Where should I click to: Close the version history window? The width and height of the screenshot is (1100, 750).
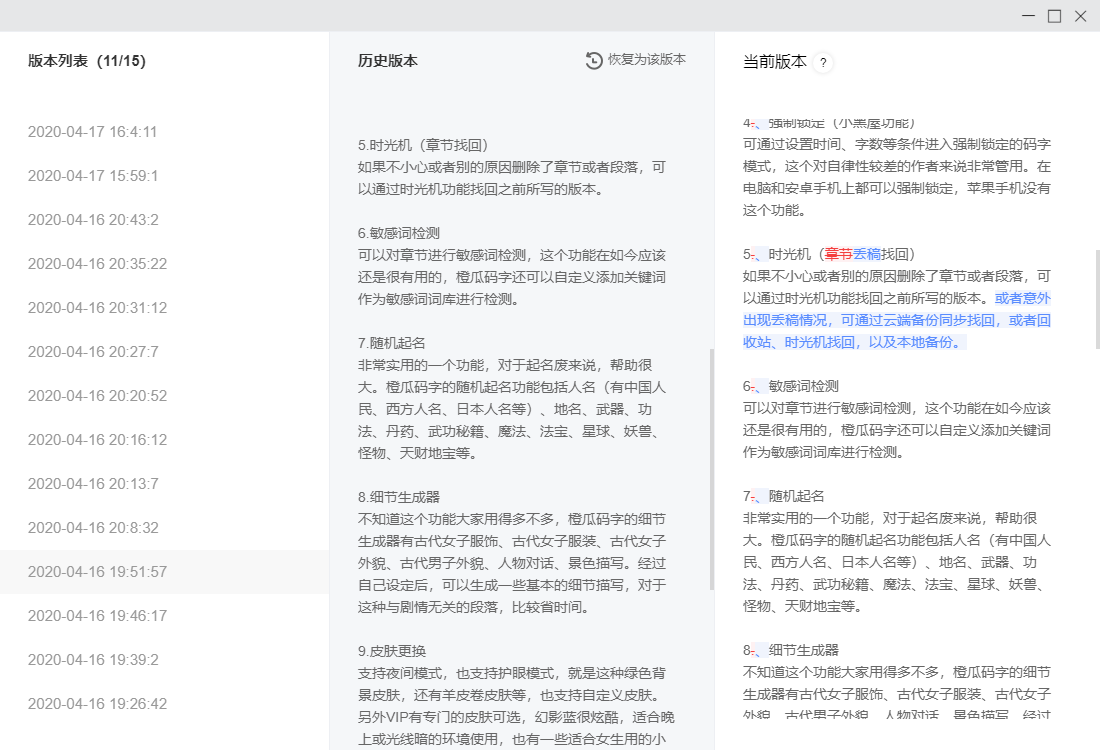tap(1080, 15)
